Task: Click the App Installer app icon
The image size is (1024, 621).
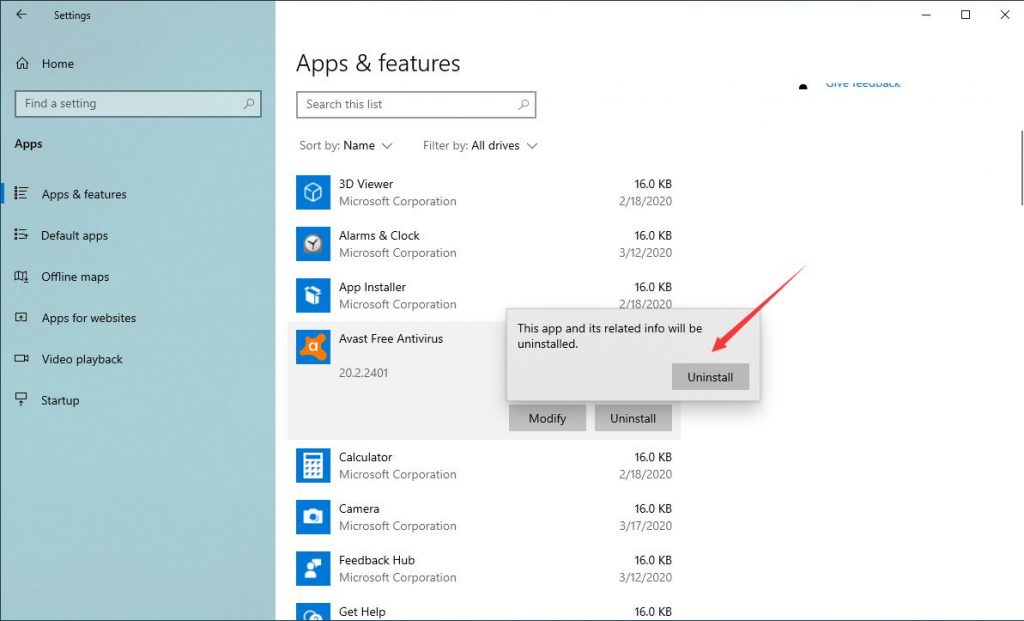Action: tap(313, 295)
